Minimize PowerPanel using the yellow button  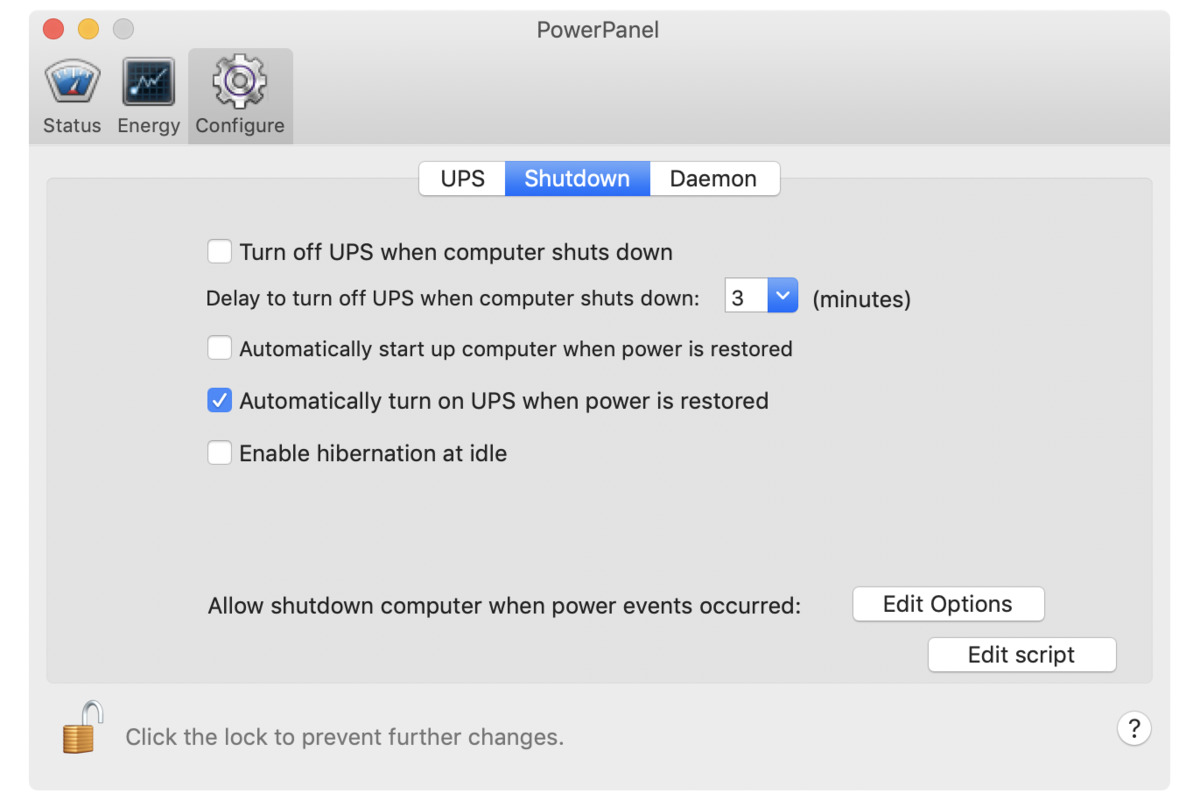(88, 30)
